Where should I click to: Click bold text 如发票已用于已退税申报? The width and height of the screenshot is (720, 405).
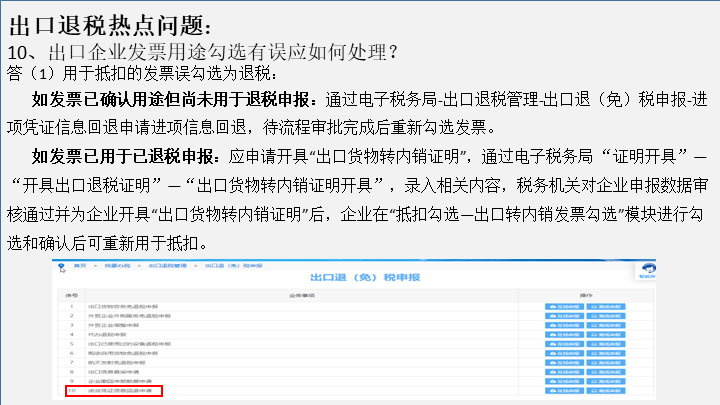[125, 157]
